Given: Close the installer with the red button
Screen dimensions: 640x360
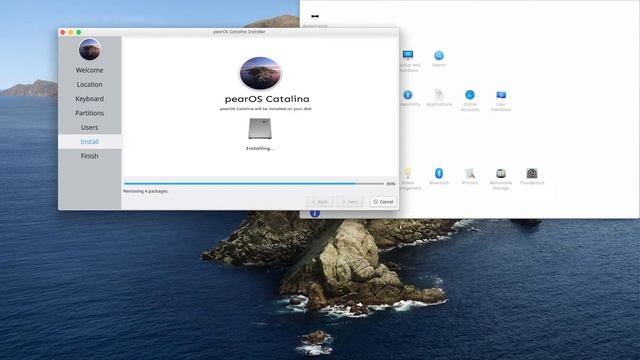Looking at the screenshot, I should [x=63, y=32].
